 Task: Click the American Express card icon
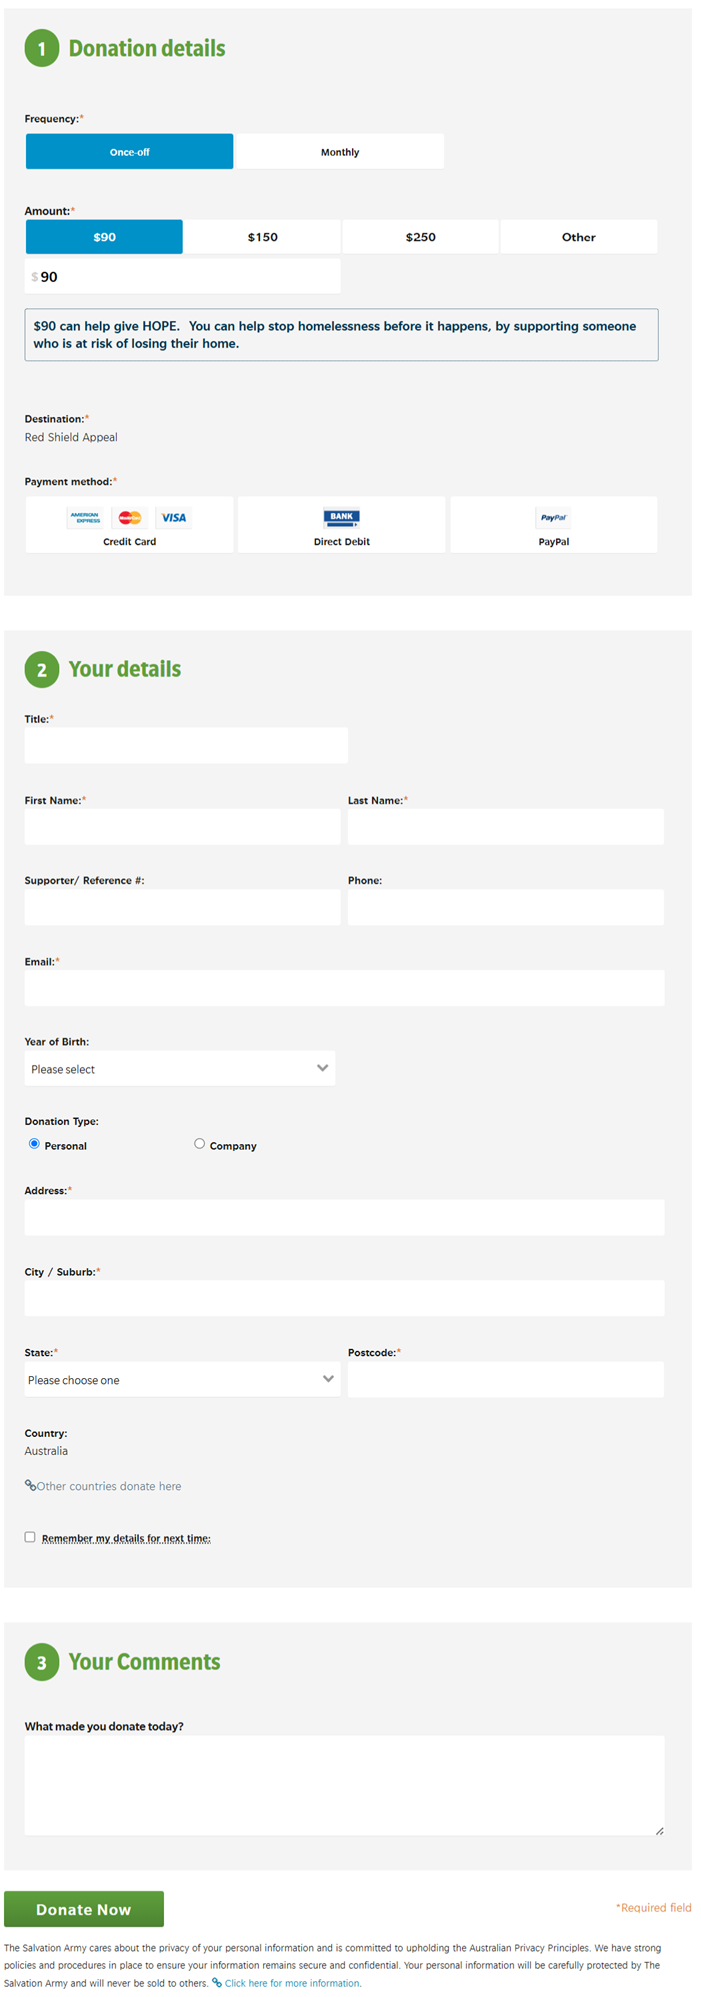tap(85, 518)
